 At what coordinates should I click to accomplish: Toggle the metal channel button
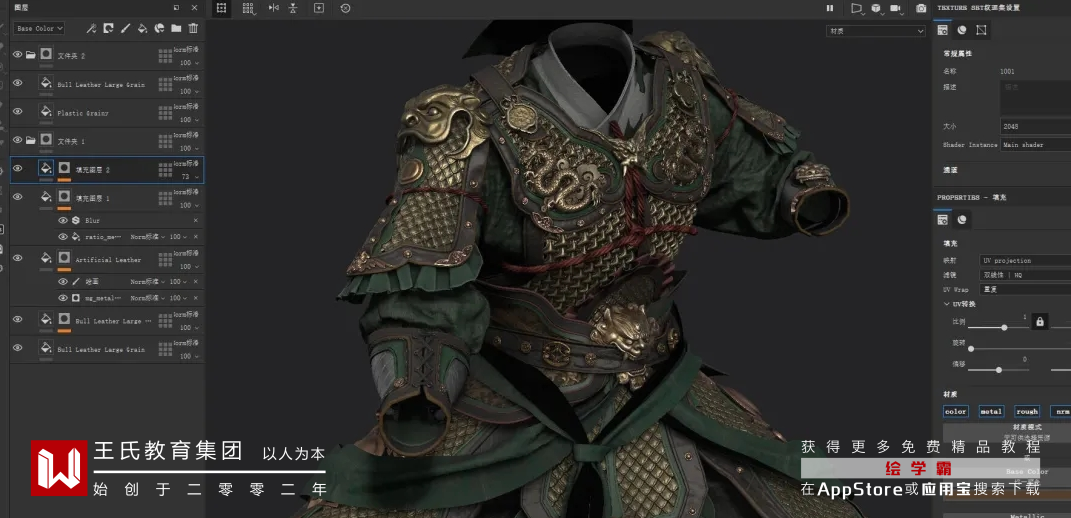pyautogui.click(x=991, y=411)
